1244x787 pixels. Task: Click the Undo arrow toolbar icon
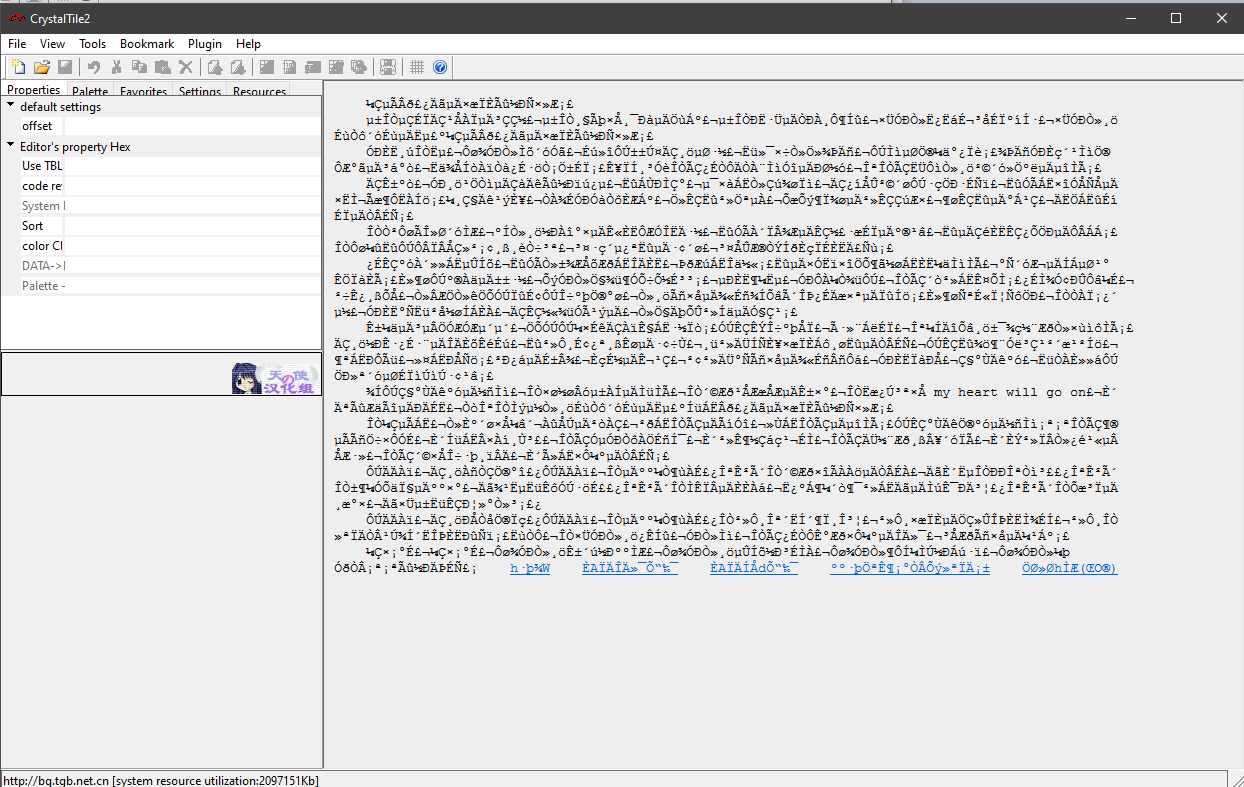point(94,67)
